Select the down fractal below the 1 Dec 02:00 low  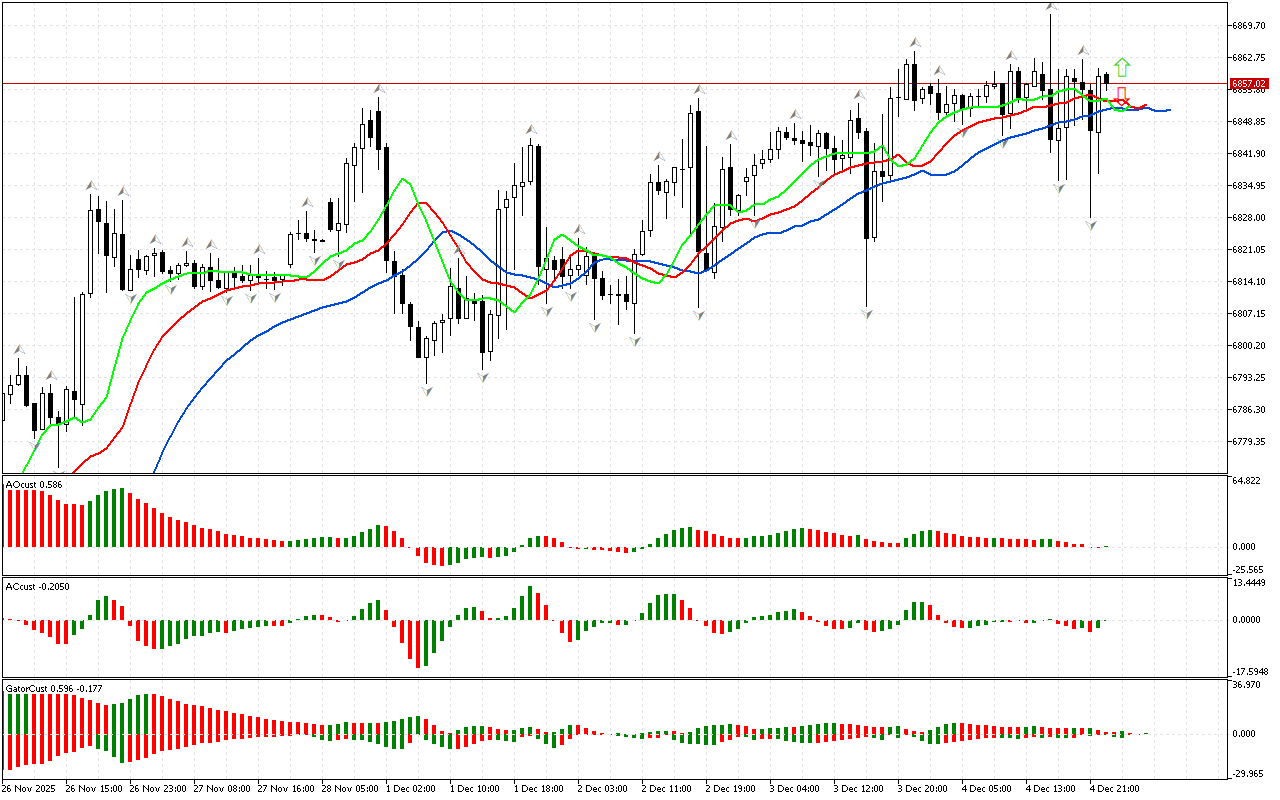[x=427, y=390]
